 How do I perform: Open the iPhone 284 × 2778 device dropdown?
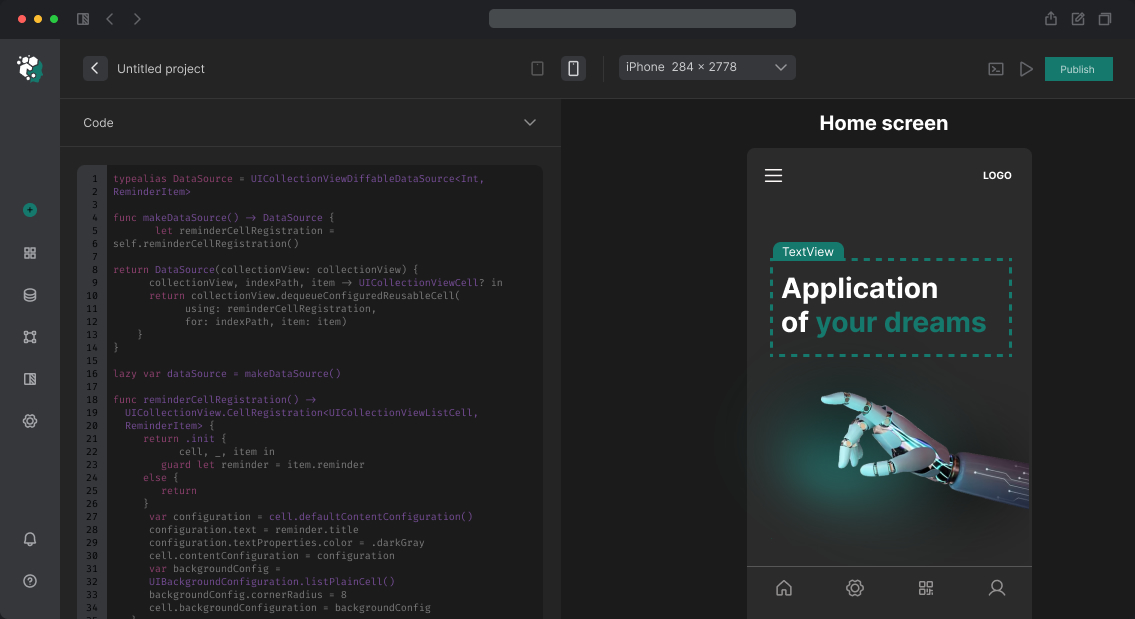pos(707,67)
